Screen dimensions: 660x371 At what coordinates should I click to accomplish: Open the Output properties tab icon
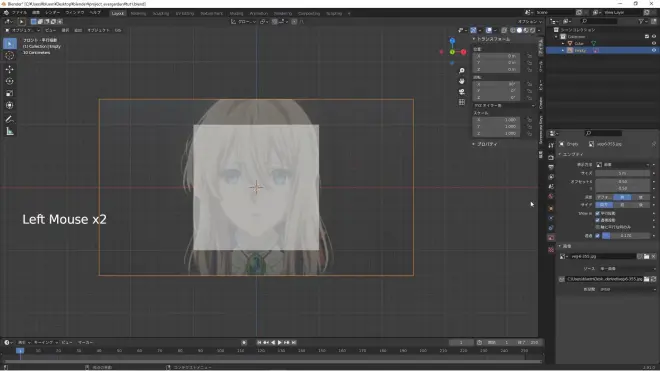click(x=551, y=167)
